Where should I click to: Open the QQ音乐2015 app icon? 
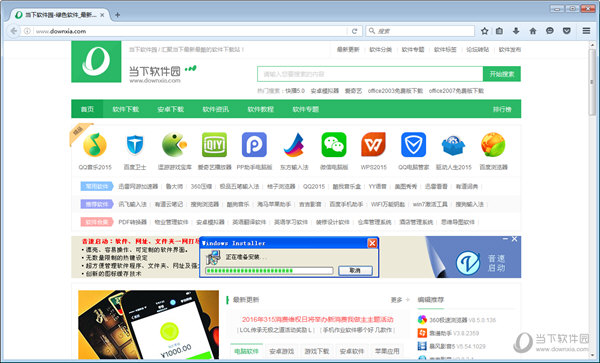point(95,145)
